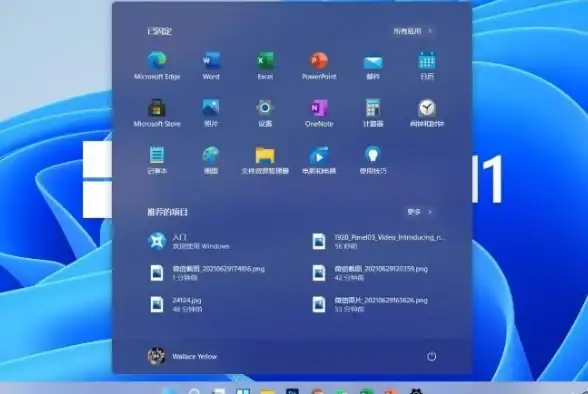Open recommended file 1920_Panel03_Video_Introducing
Screen dimensions: 588x394
(x=379, y=241)
